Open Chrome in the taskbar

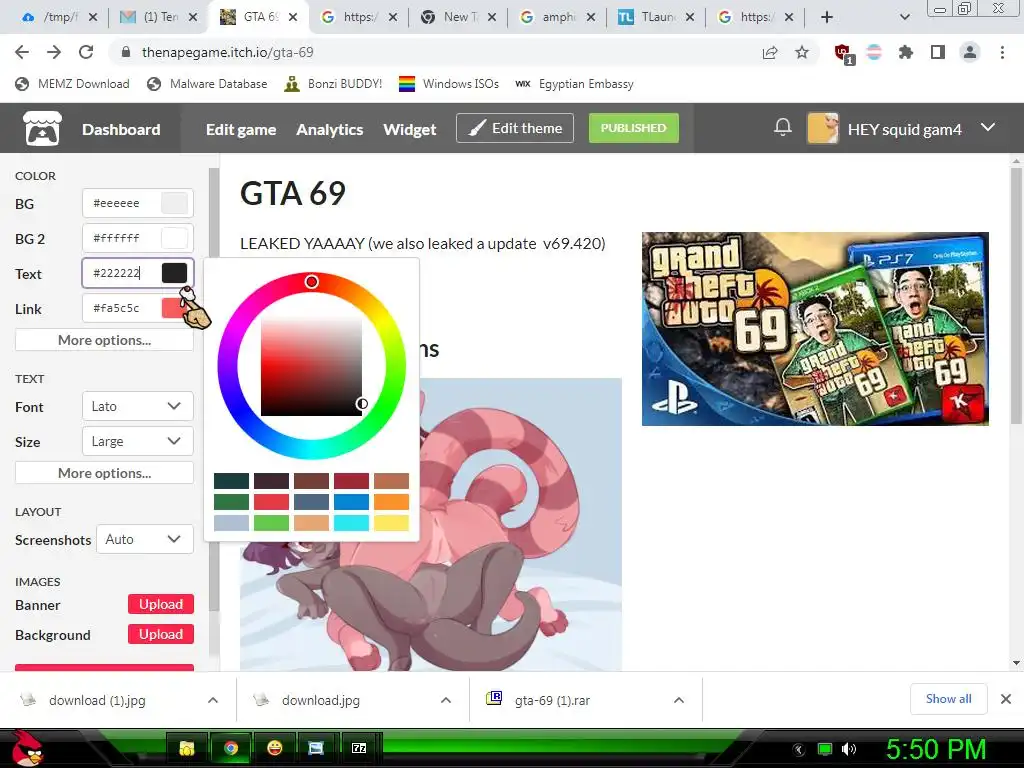(x=230, y=748)
